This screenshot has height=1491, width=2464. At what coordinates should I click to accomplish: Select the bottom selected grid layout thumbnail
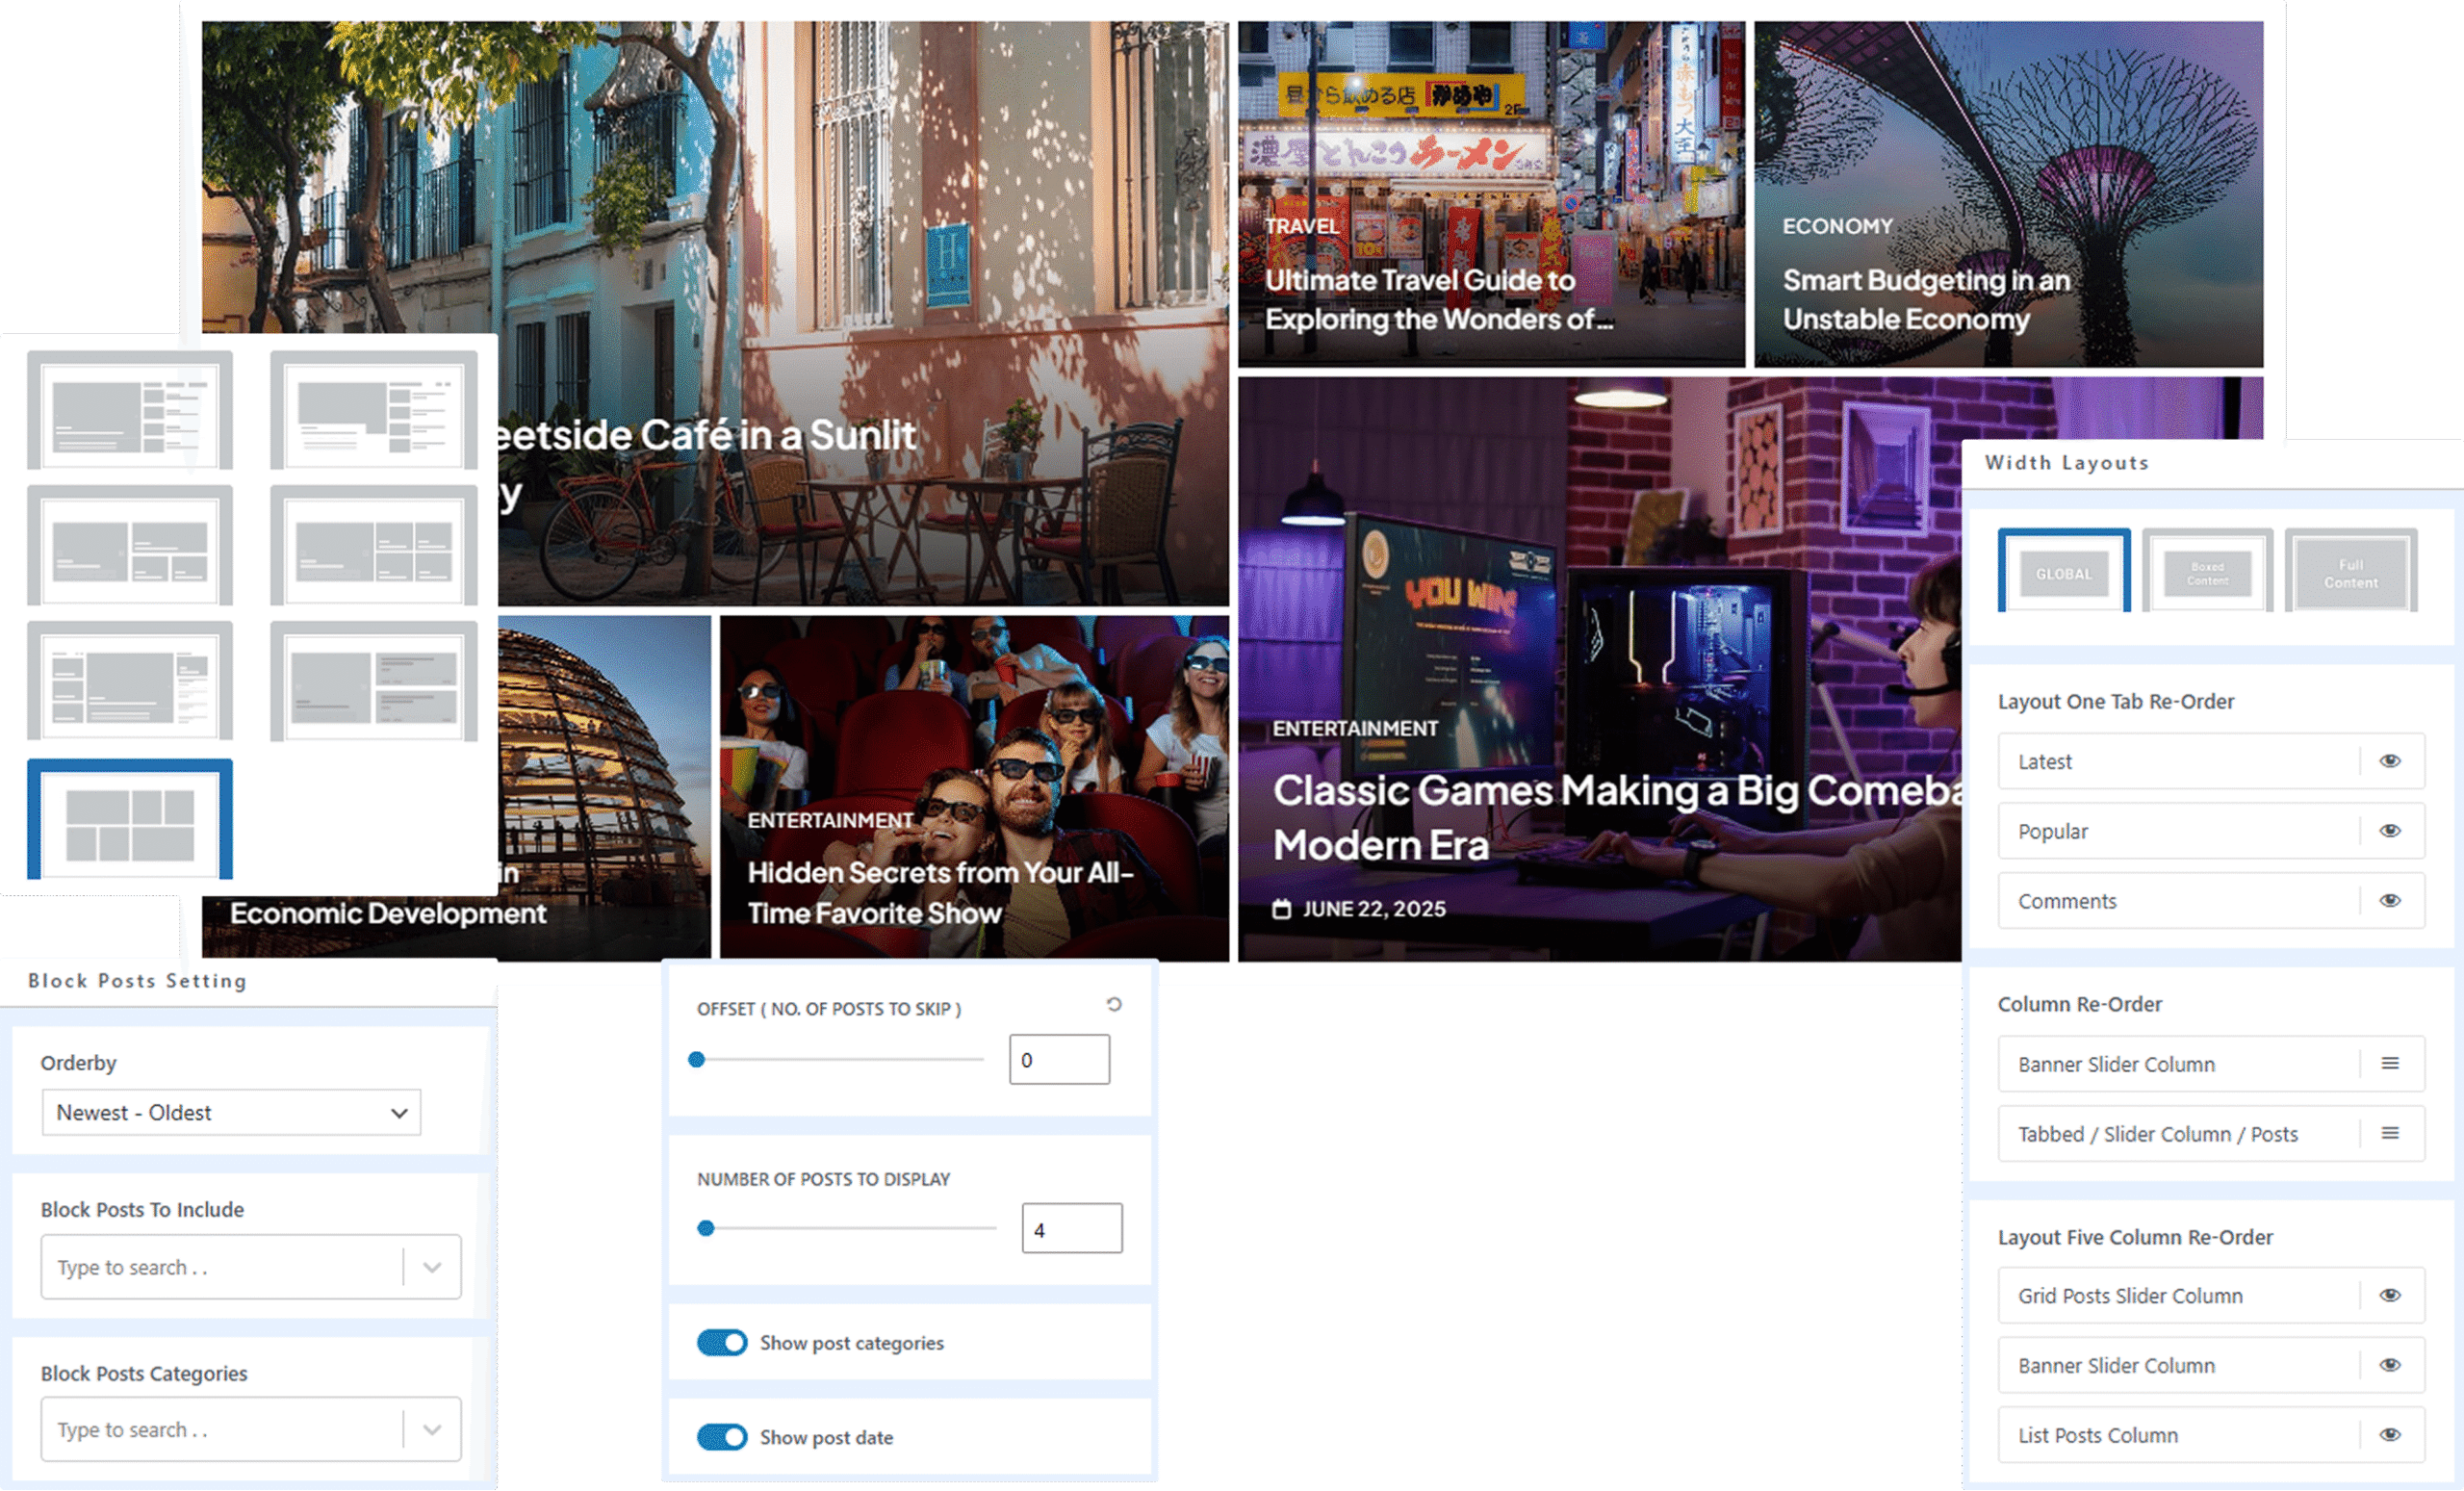point(130,820)
